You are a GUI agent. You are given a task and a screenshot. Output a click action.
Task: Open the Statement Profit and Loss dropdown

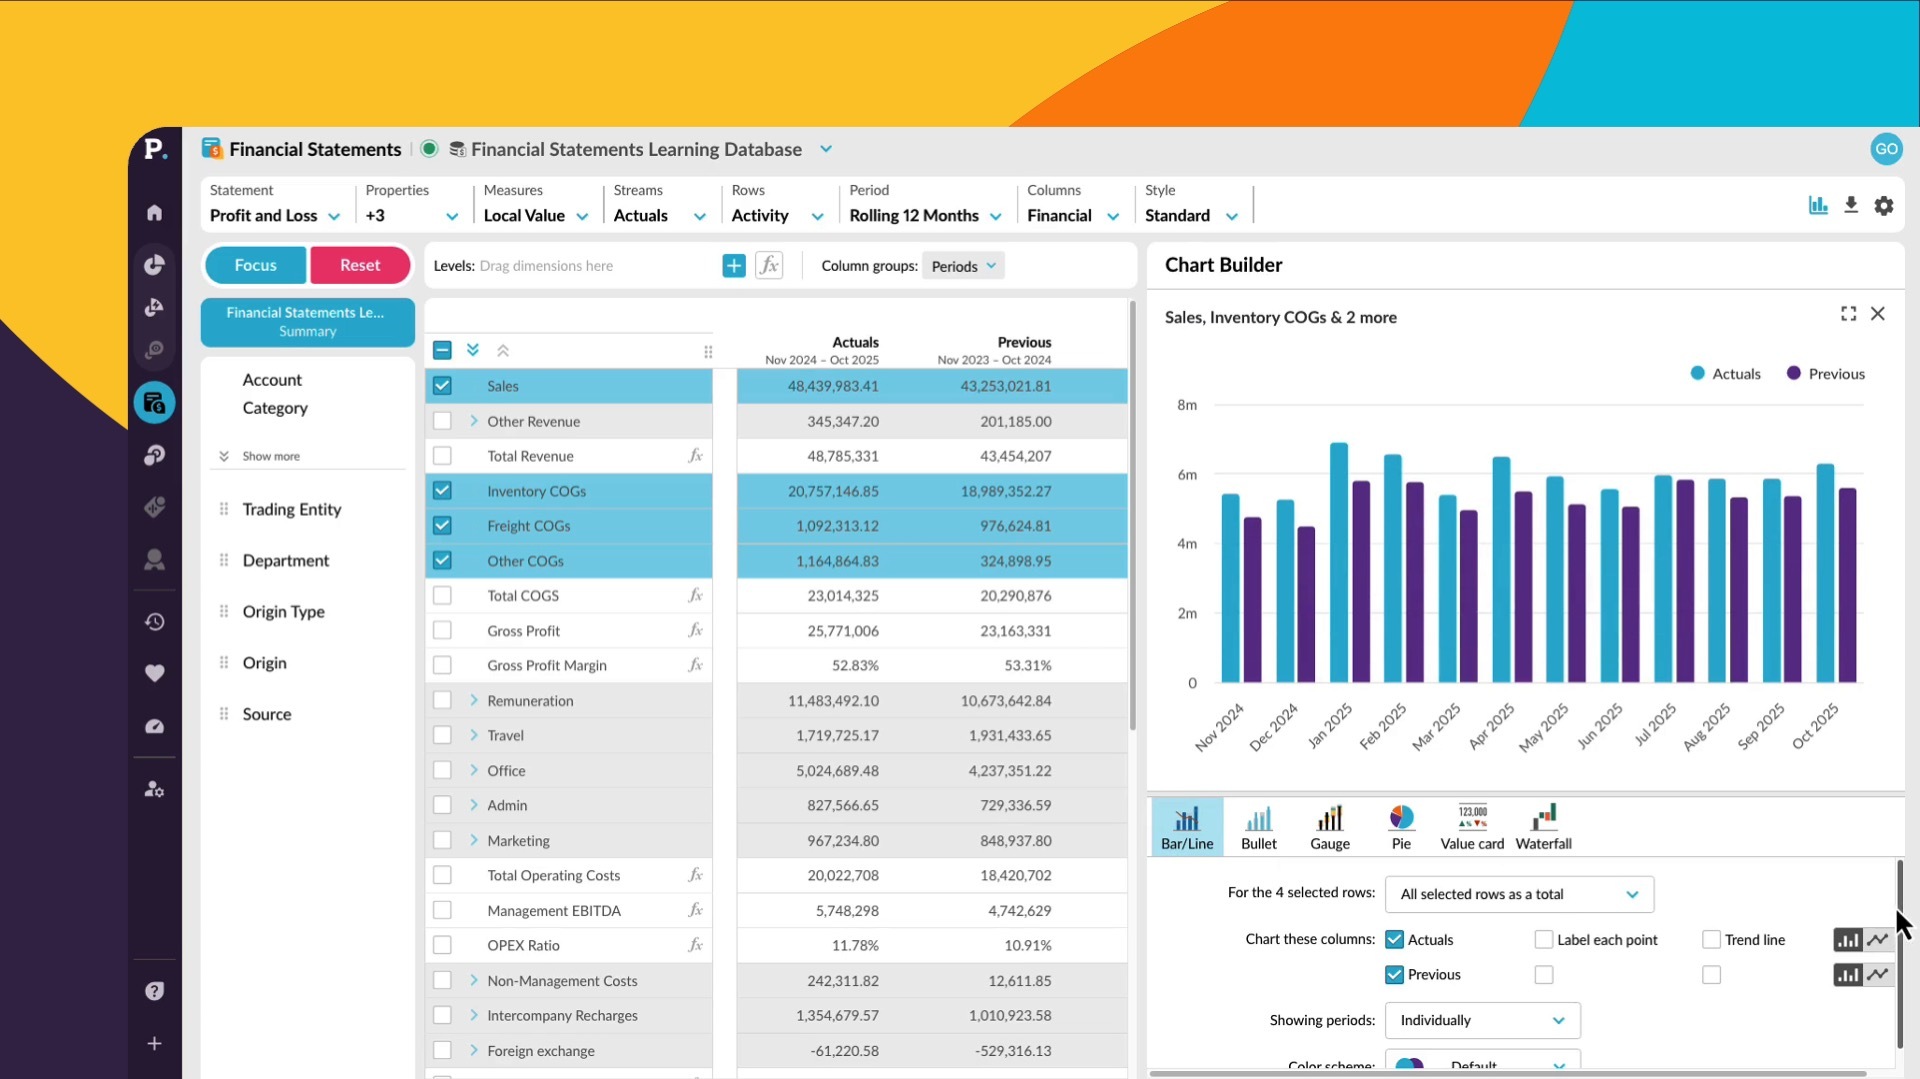(x=275, y=216)
